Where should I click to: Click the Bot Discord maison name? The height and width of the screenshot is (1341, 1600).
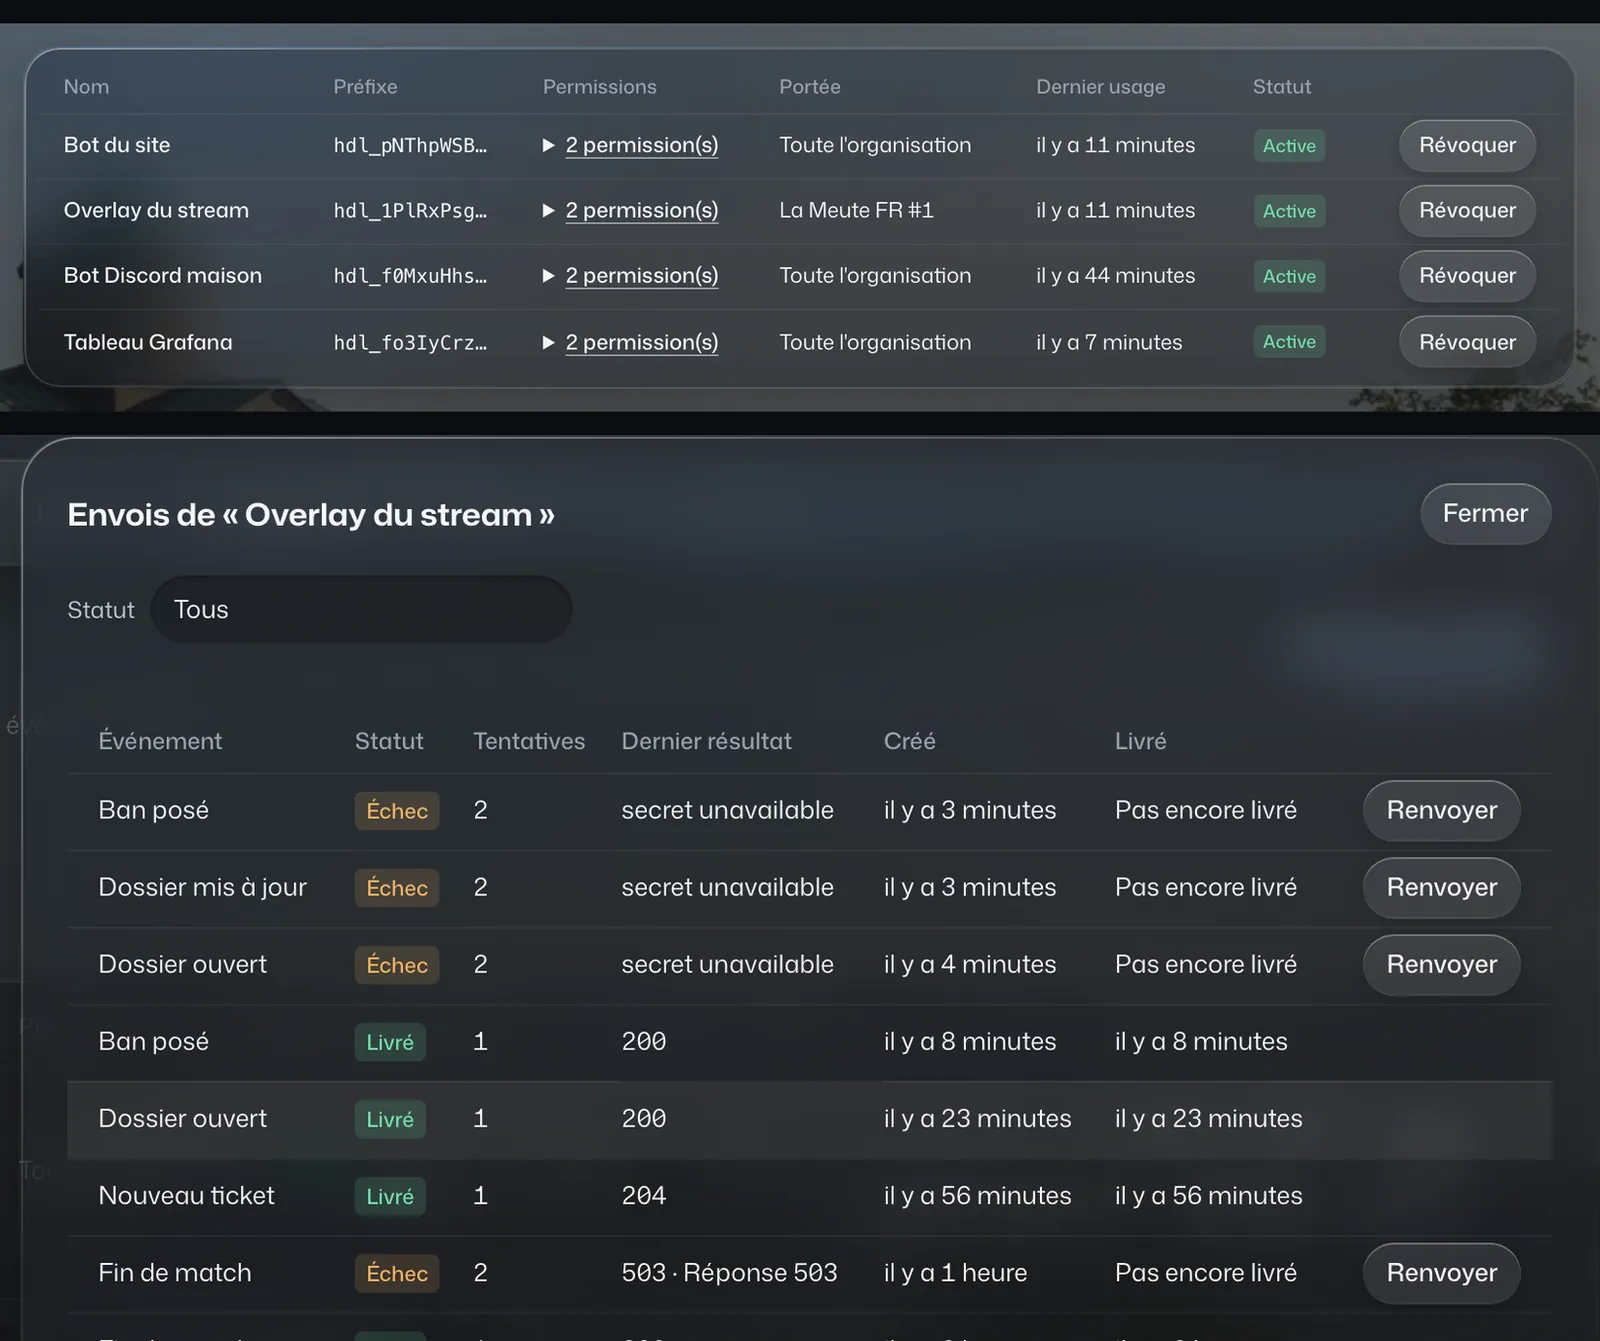(163, 275)
